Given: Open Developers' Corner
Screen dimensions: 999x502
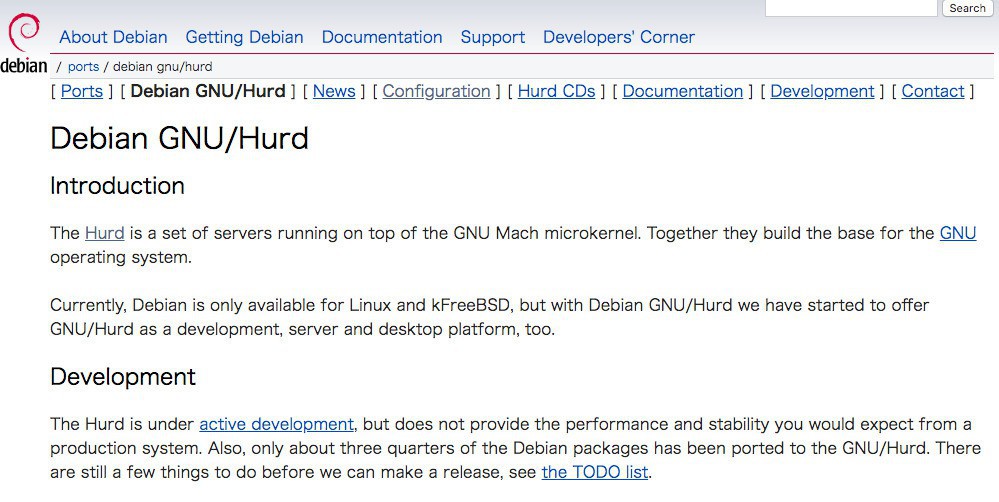Looking at the screenshot, I should click(x=618, y=37).
